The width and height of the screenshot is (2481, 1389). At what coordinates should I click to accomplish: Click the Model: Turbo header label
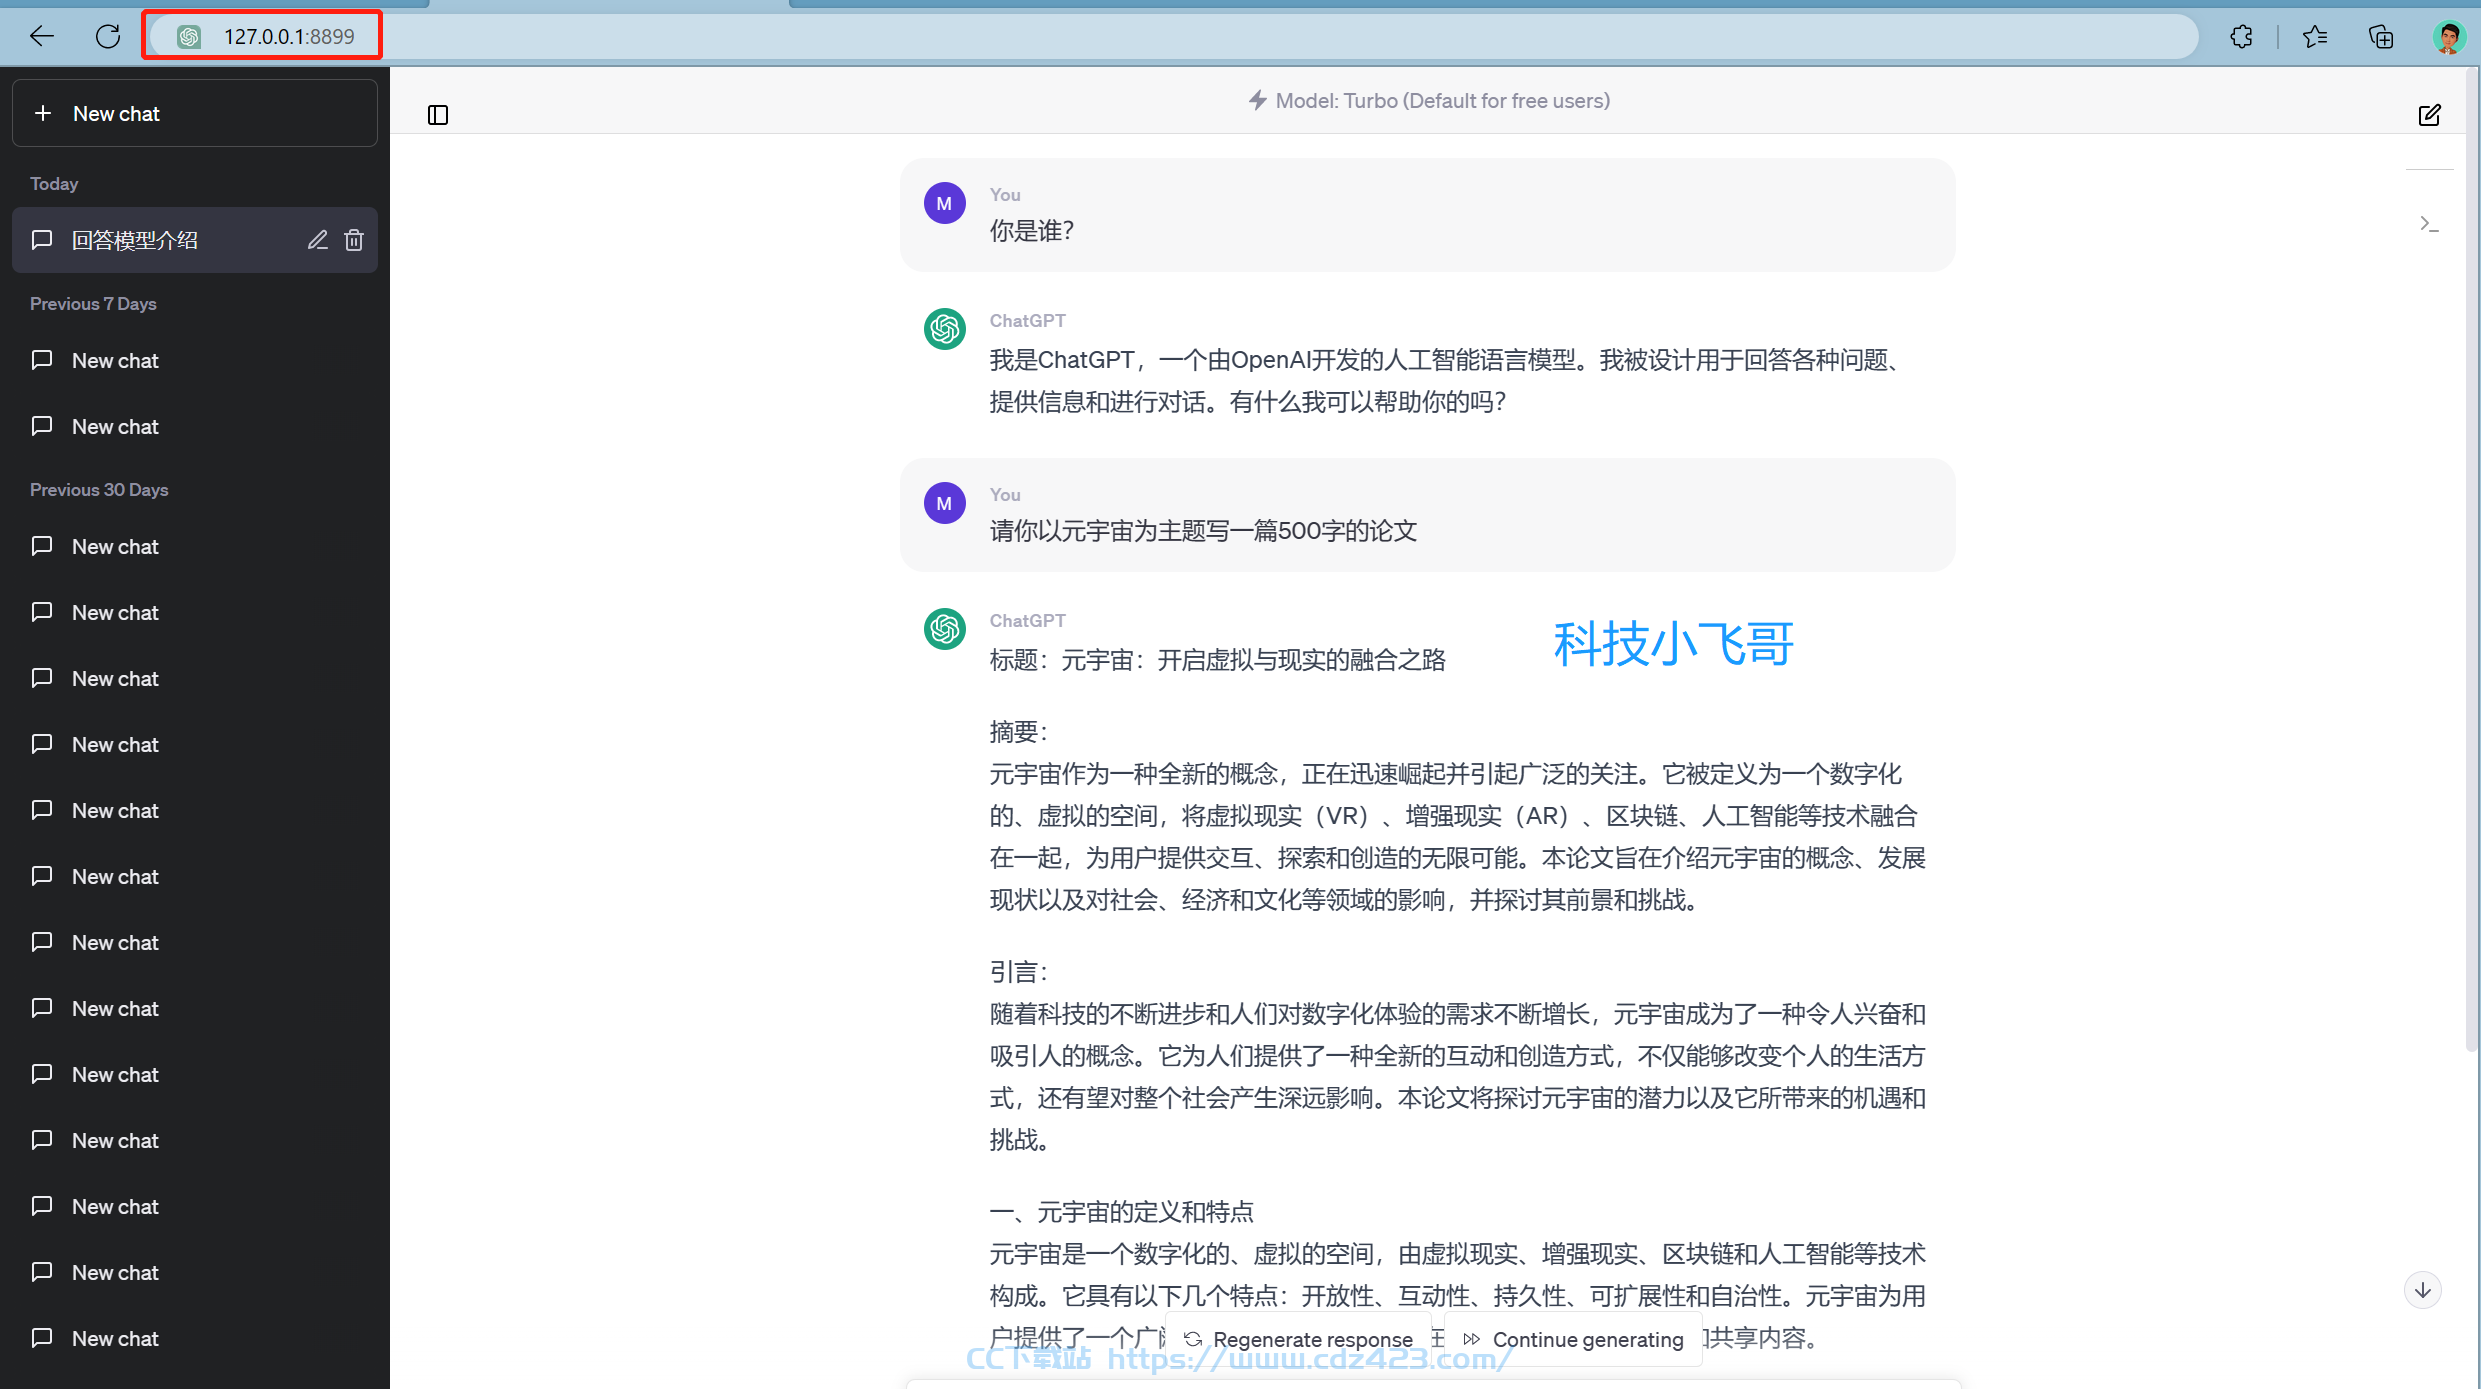pos(1429,100)
